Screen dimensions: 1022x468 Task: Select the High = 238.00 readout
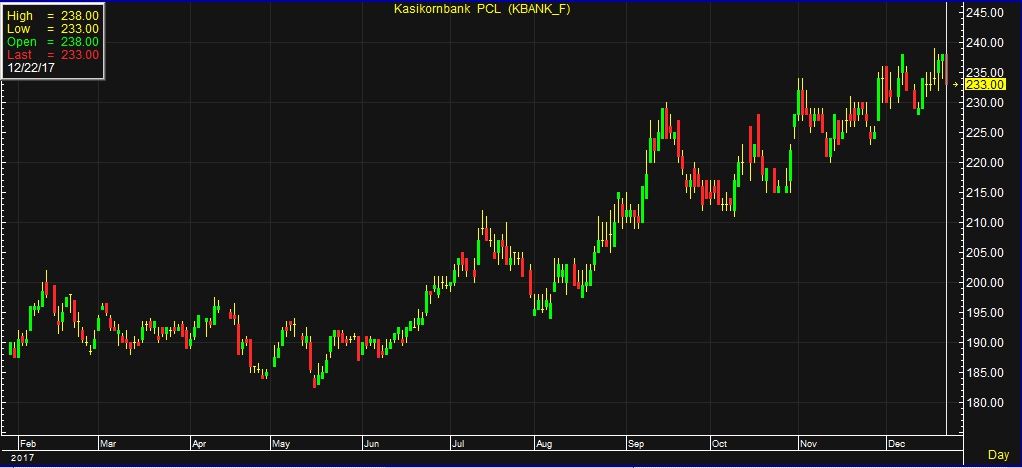coord(53,16)
